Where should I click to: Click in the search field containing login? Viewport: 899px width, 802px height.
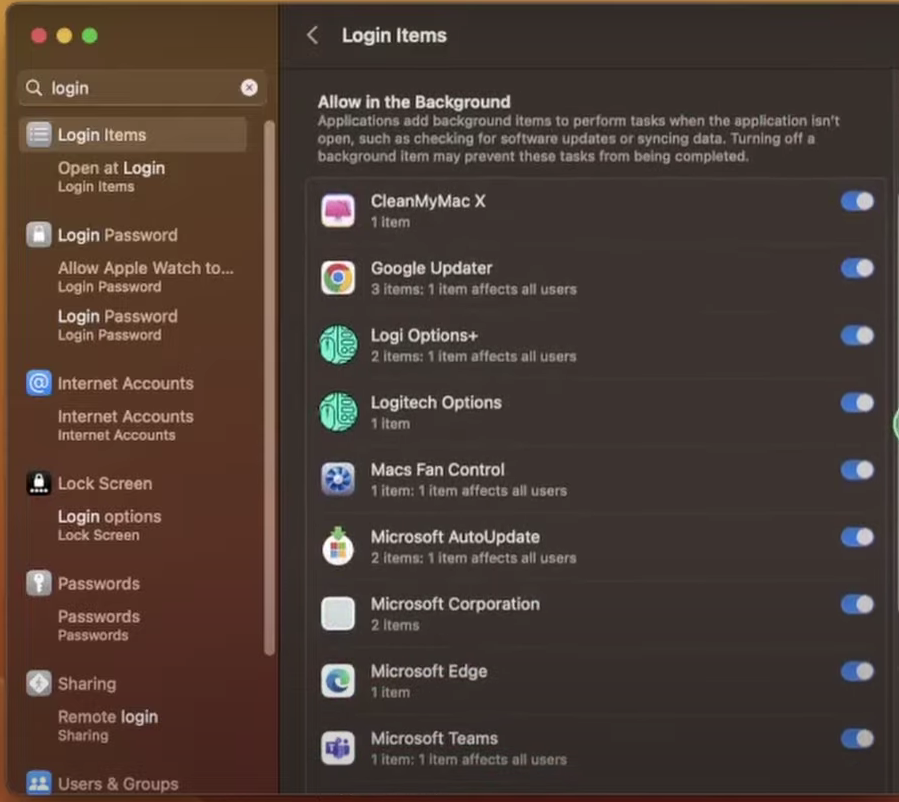(142, 88)
